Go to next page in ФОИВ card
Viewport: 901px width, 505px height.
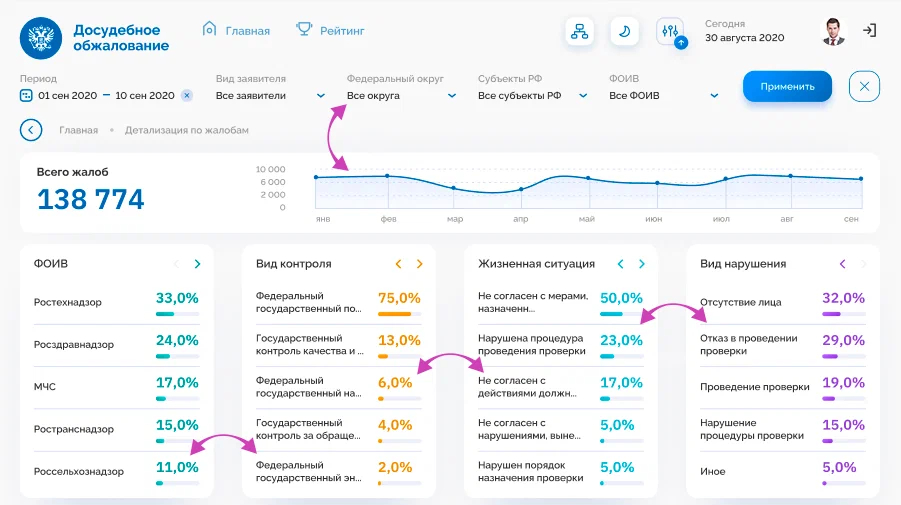tap(197, 264)
